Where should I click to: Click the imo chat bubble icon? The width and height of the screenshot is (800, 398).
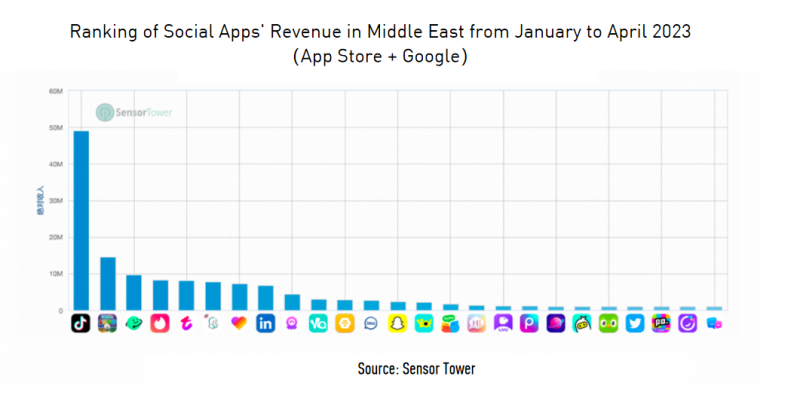coord(371,323)
